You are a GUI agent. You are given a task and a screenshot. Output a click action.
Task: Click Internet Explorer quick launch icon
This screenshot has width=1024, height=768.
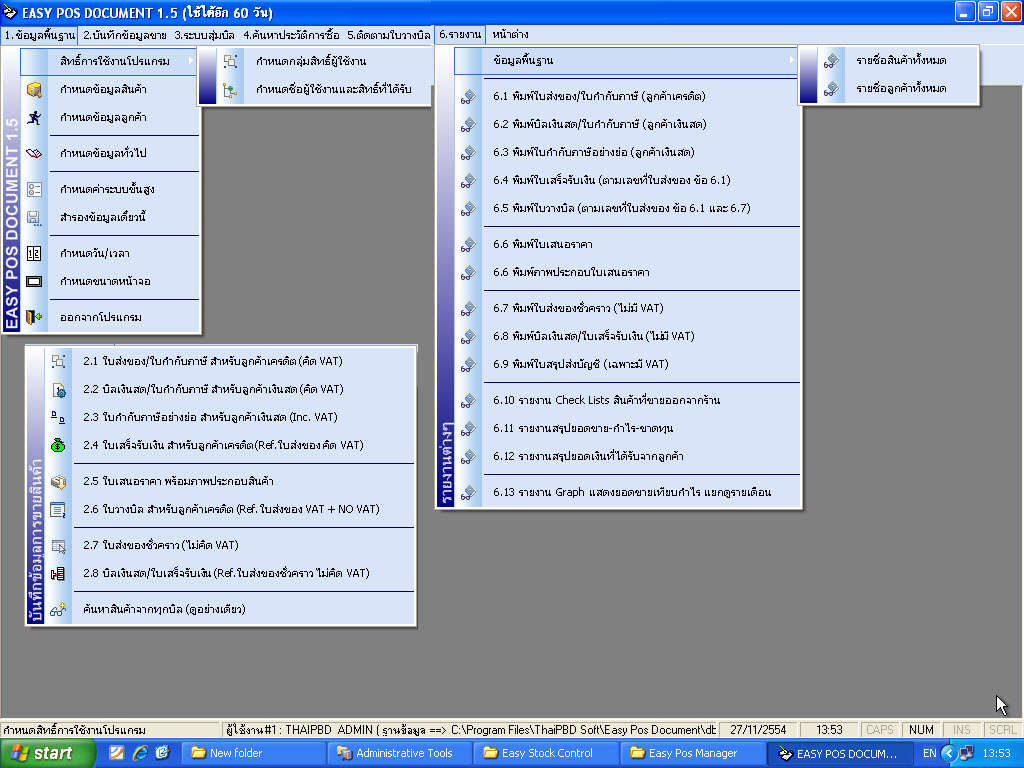140,754
